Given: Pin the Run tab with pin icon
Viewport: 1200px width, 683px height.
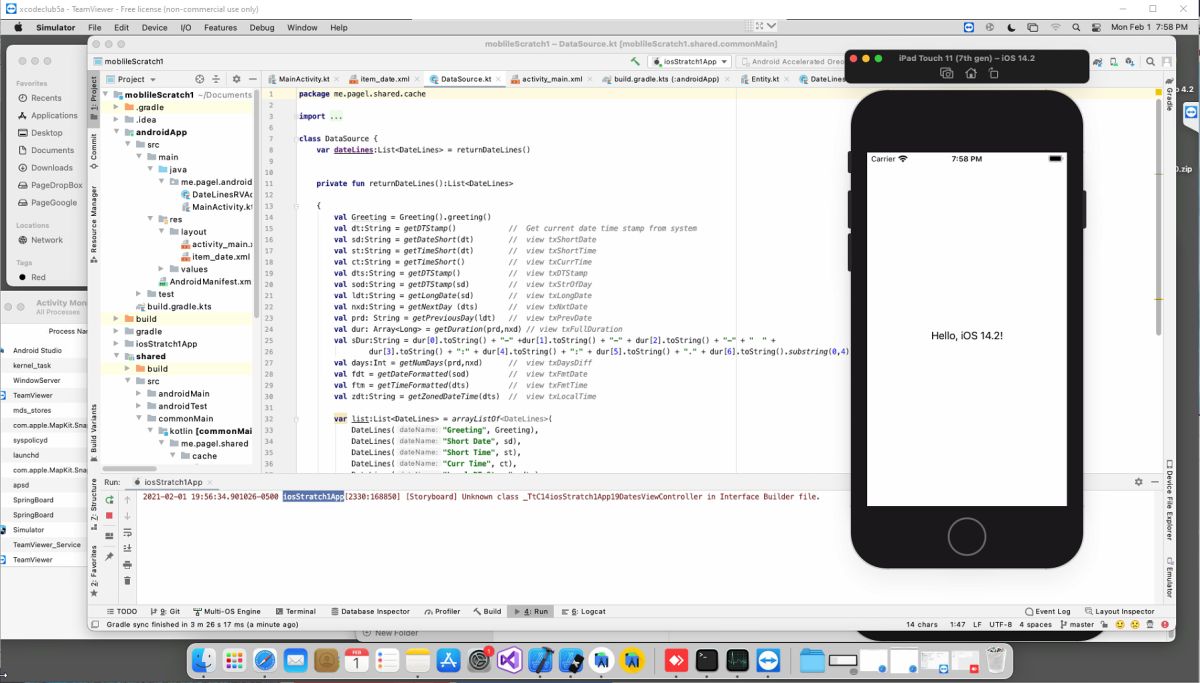Looking at the screenshot, I should (x=109, y=555).
